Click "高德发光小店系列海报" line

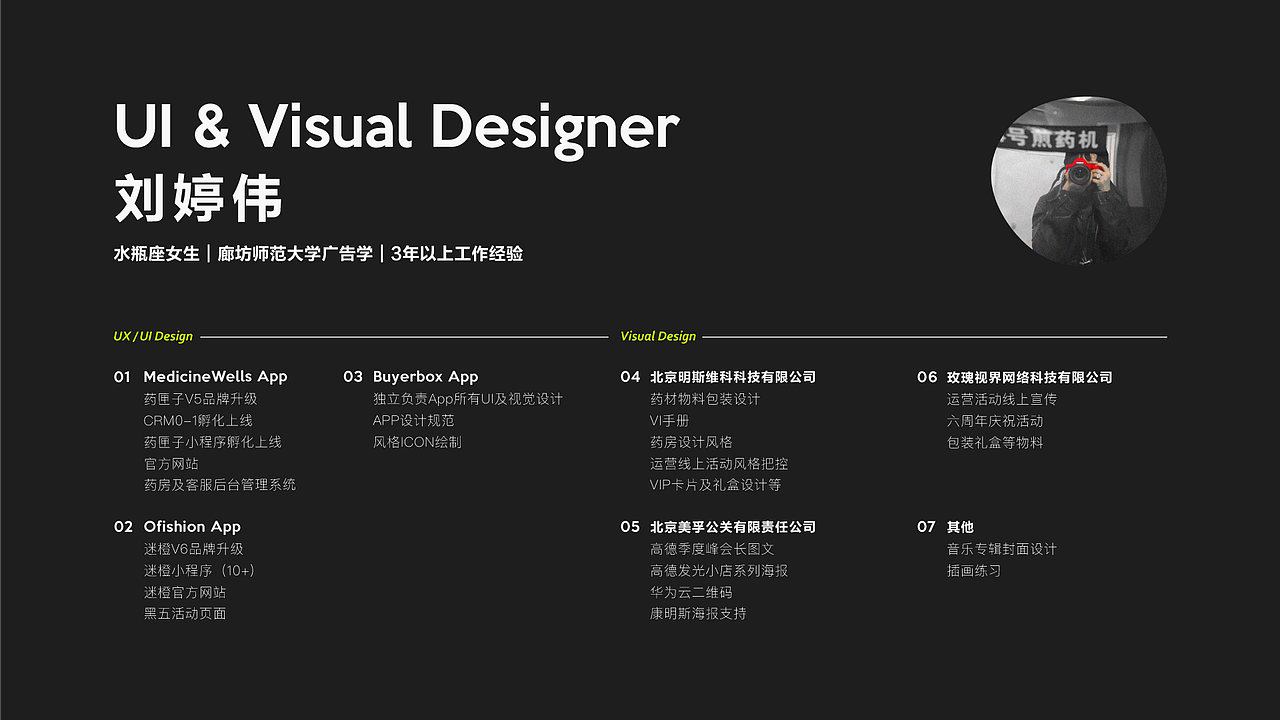point(719,571)
